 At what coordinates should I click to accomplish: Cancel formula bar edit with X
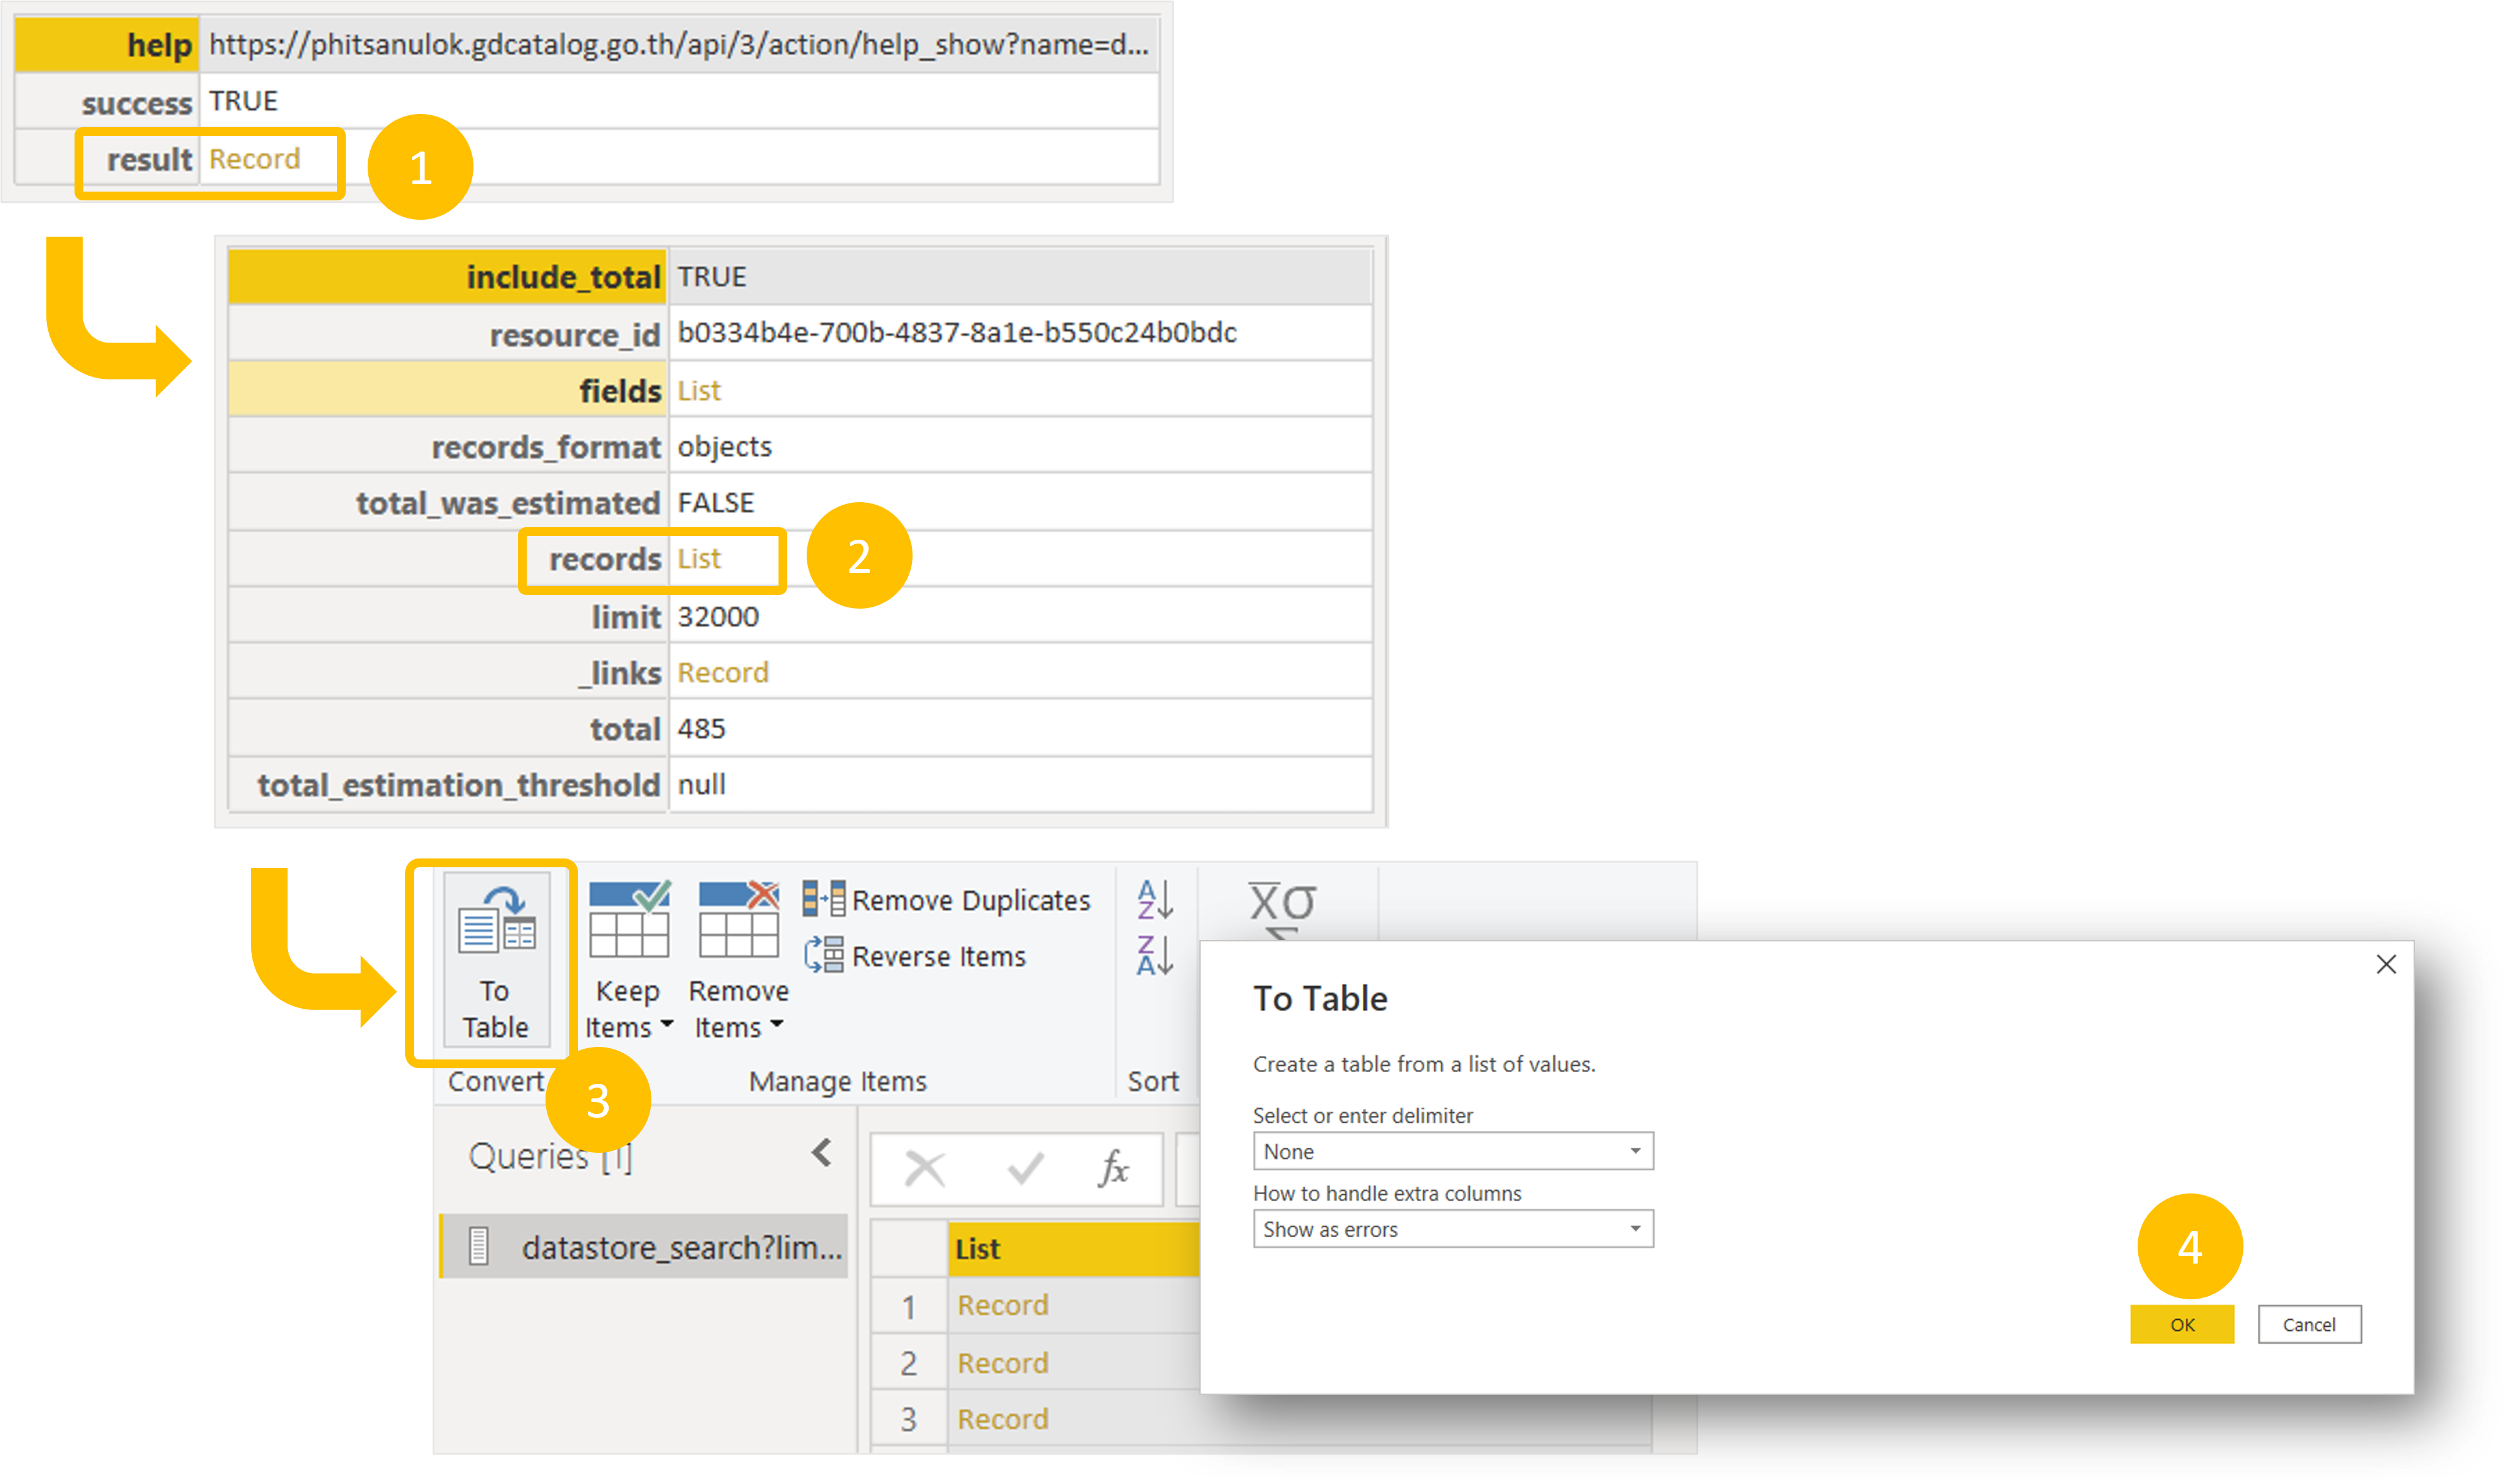(924, 1168)
